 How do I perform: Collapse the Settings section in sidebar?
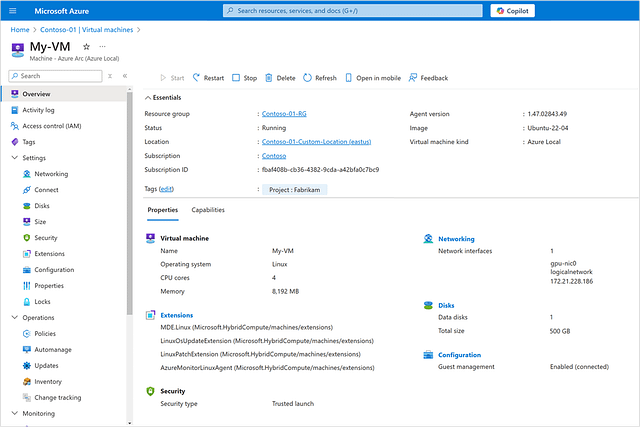point(13,157)
